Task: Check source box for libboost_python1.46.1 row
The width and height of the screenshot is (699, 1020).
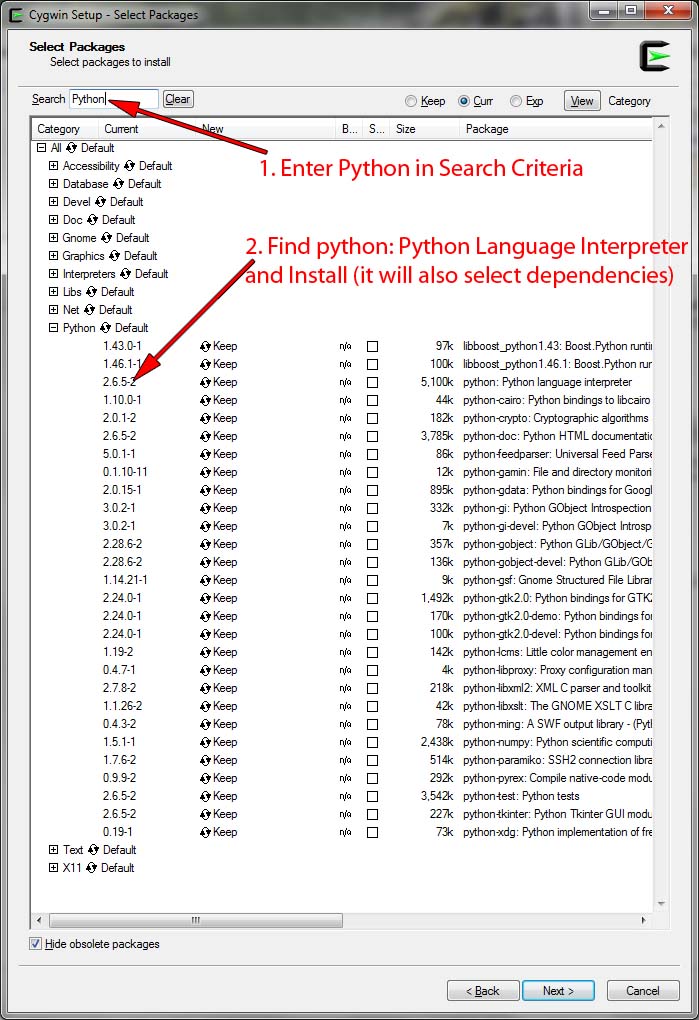Action: 373,364
